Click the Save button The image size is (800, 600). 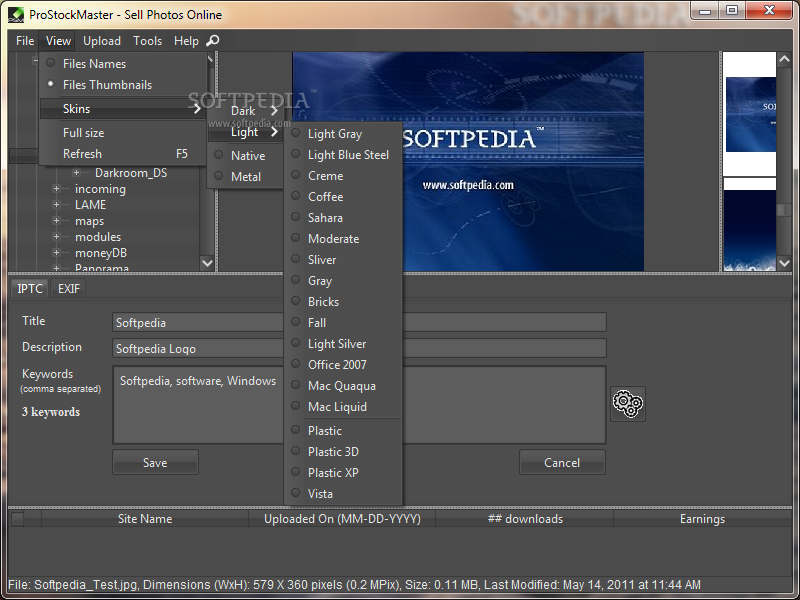[x=155, y=462]
